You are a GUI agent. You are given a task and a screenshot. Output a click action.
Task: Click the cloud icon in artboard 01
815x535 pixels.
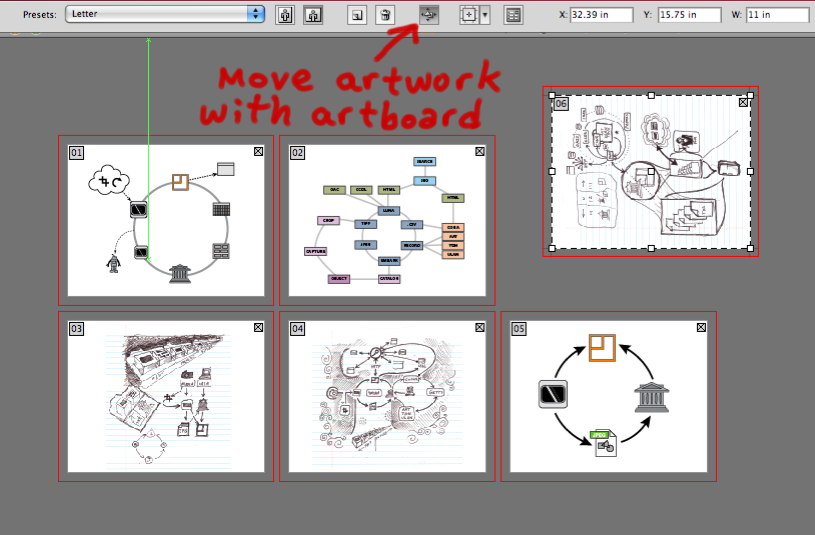(110, 181)
